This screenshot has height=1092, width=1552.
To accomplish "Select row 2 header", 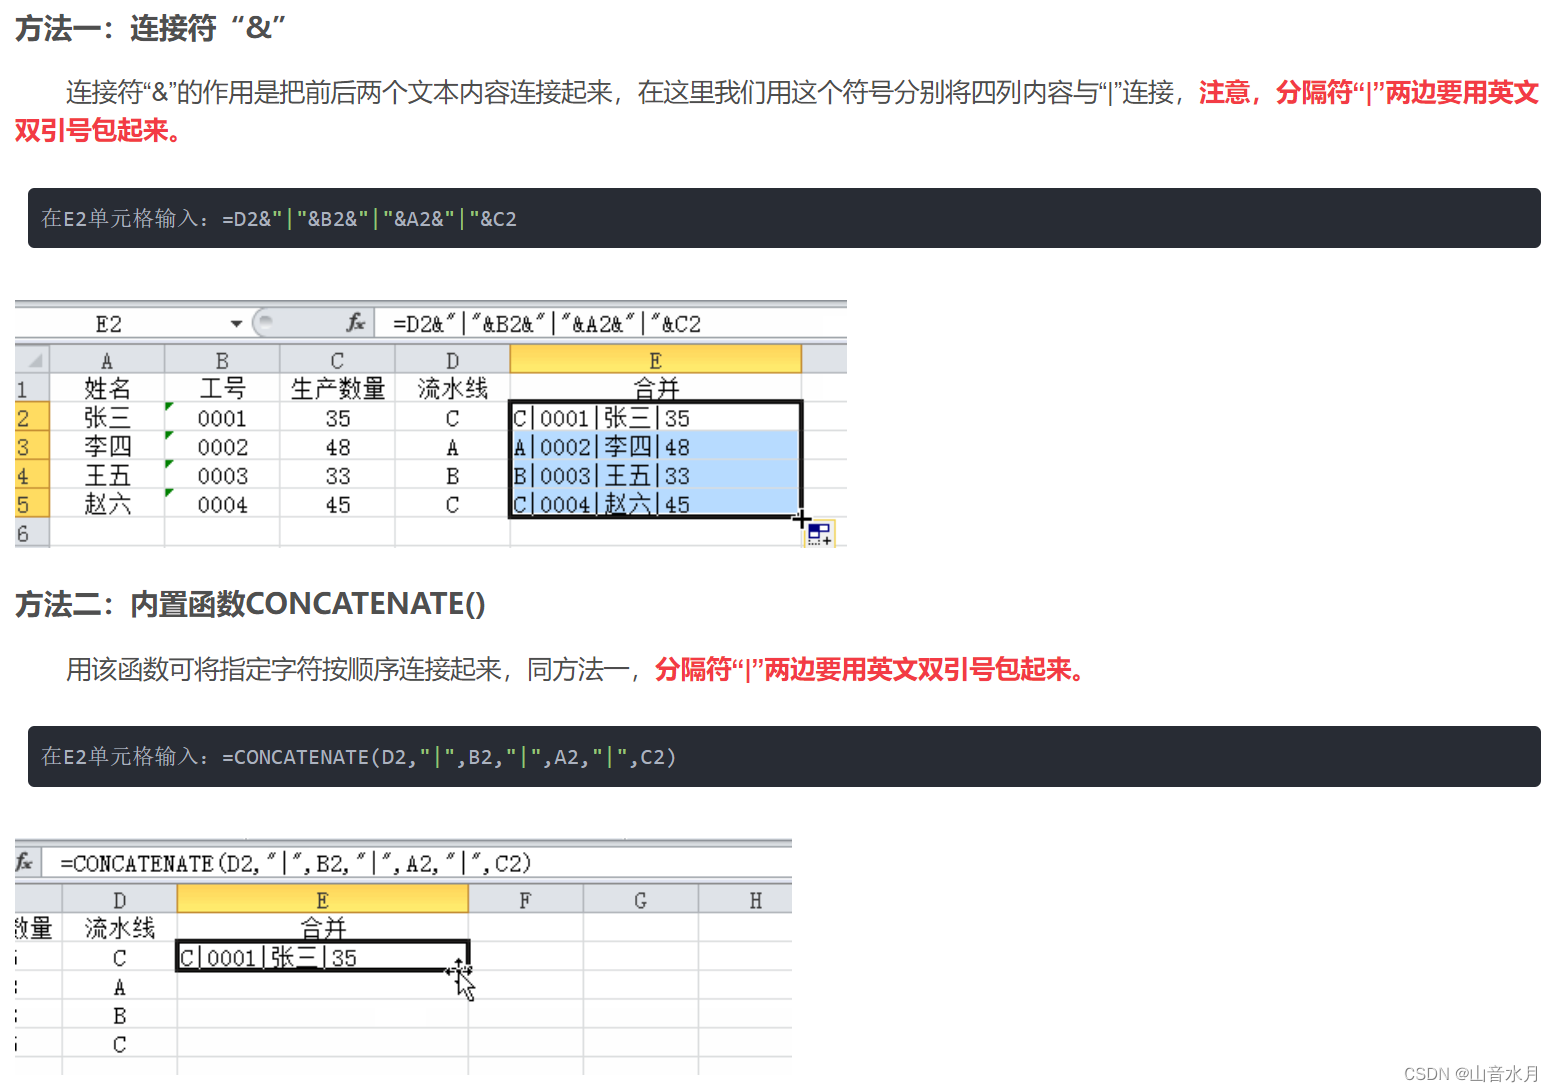I will point(32,417).
